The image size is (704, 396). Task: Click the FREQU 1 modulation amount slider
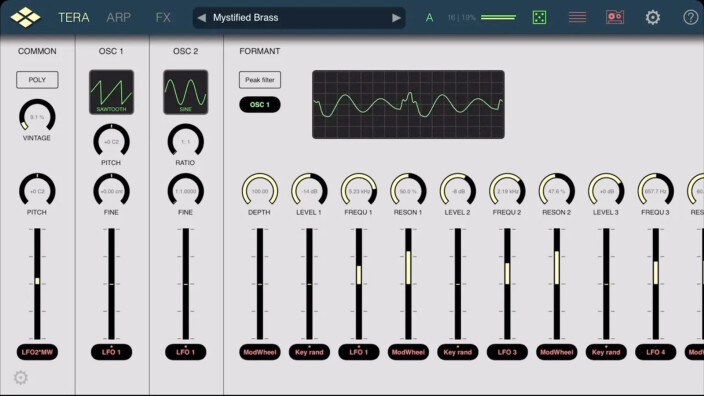(x=359, y=284)
